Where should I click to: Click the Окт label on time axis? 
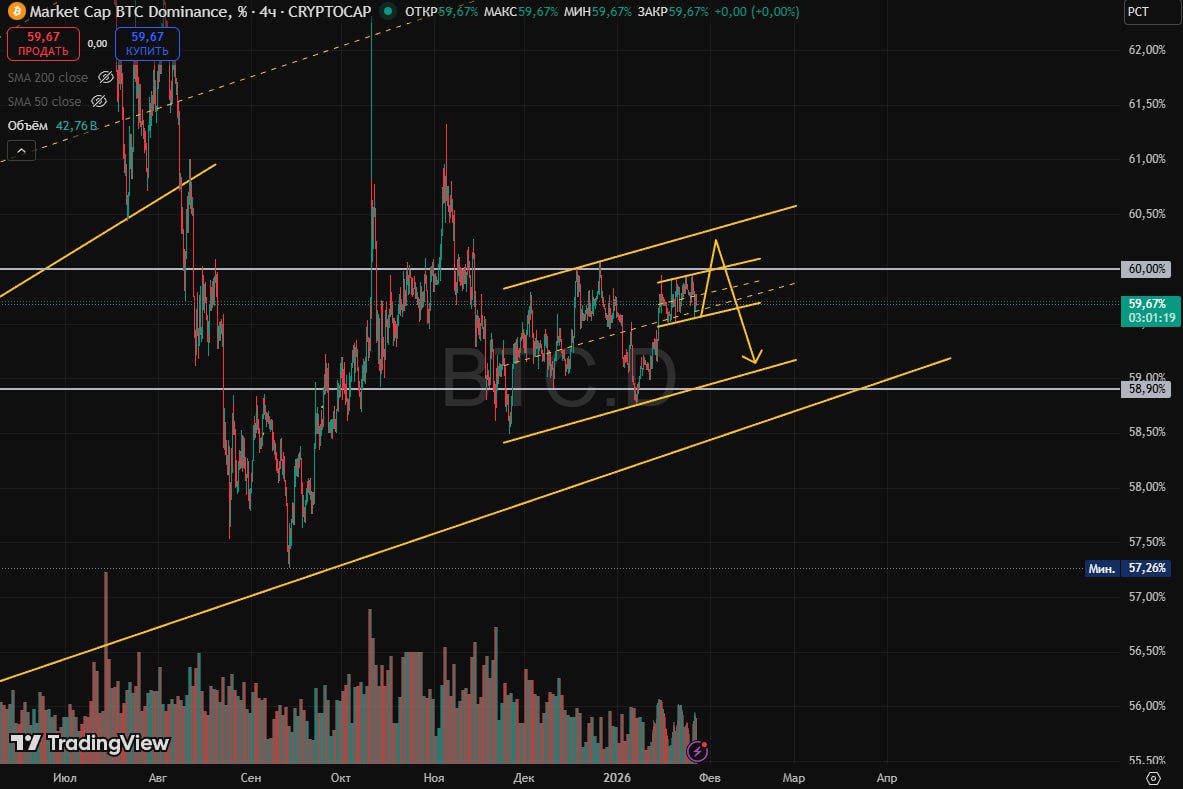click(340, 778)
